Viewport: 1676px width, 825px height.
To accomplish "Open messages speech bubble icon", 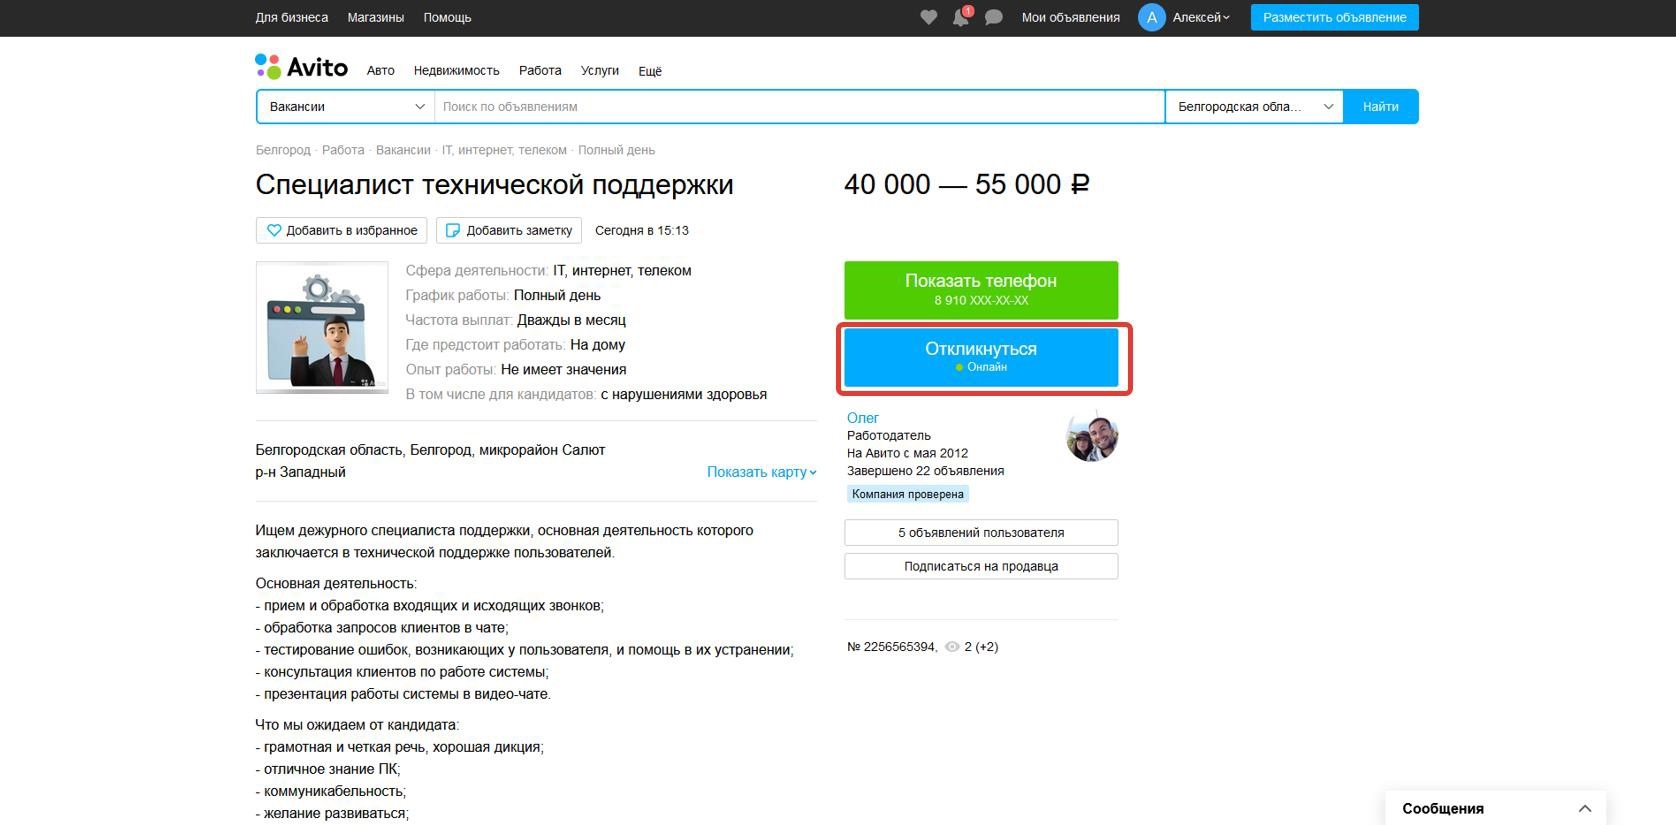I will click(x=993, y=17).
